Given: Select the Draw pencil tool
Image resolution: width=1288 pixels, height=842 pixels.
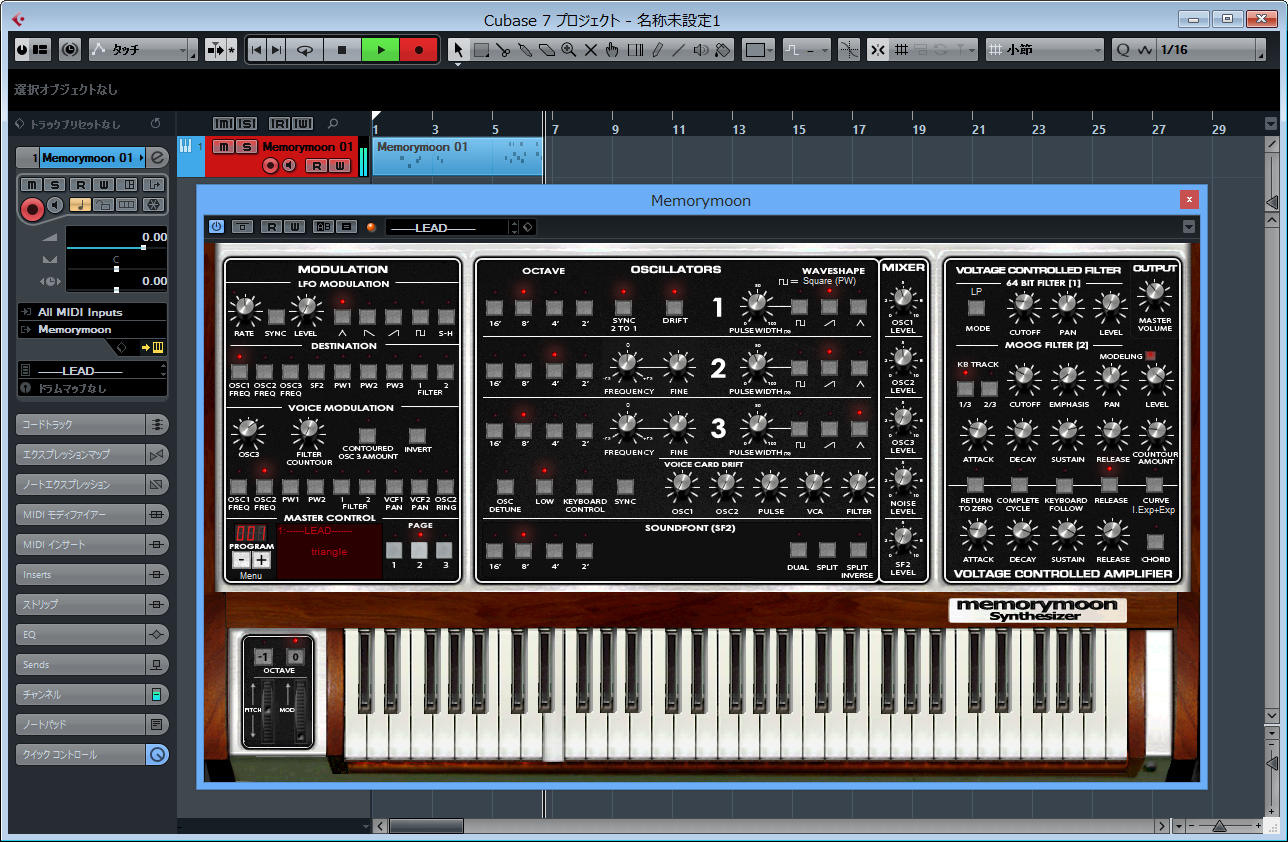Looking at the screenshot, I should tap(657, 49).
